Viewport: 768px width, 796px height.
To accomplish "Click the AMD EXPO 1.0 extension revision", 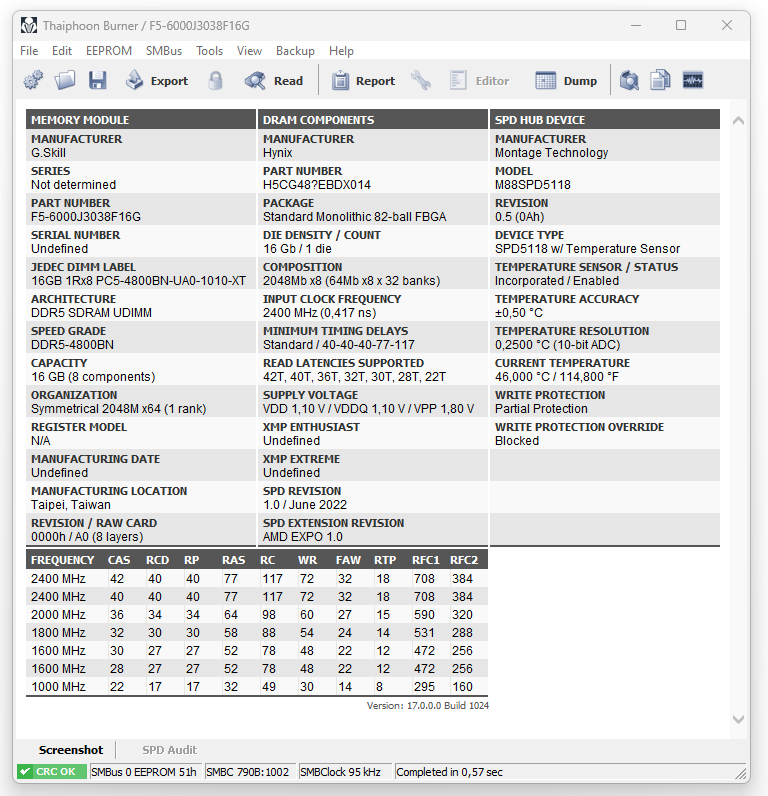I will (303, 537).
